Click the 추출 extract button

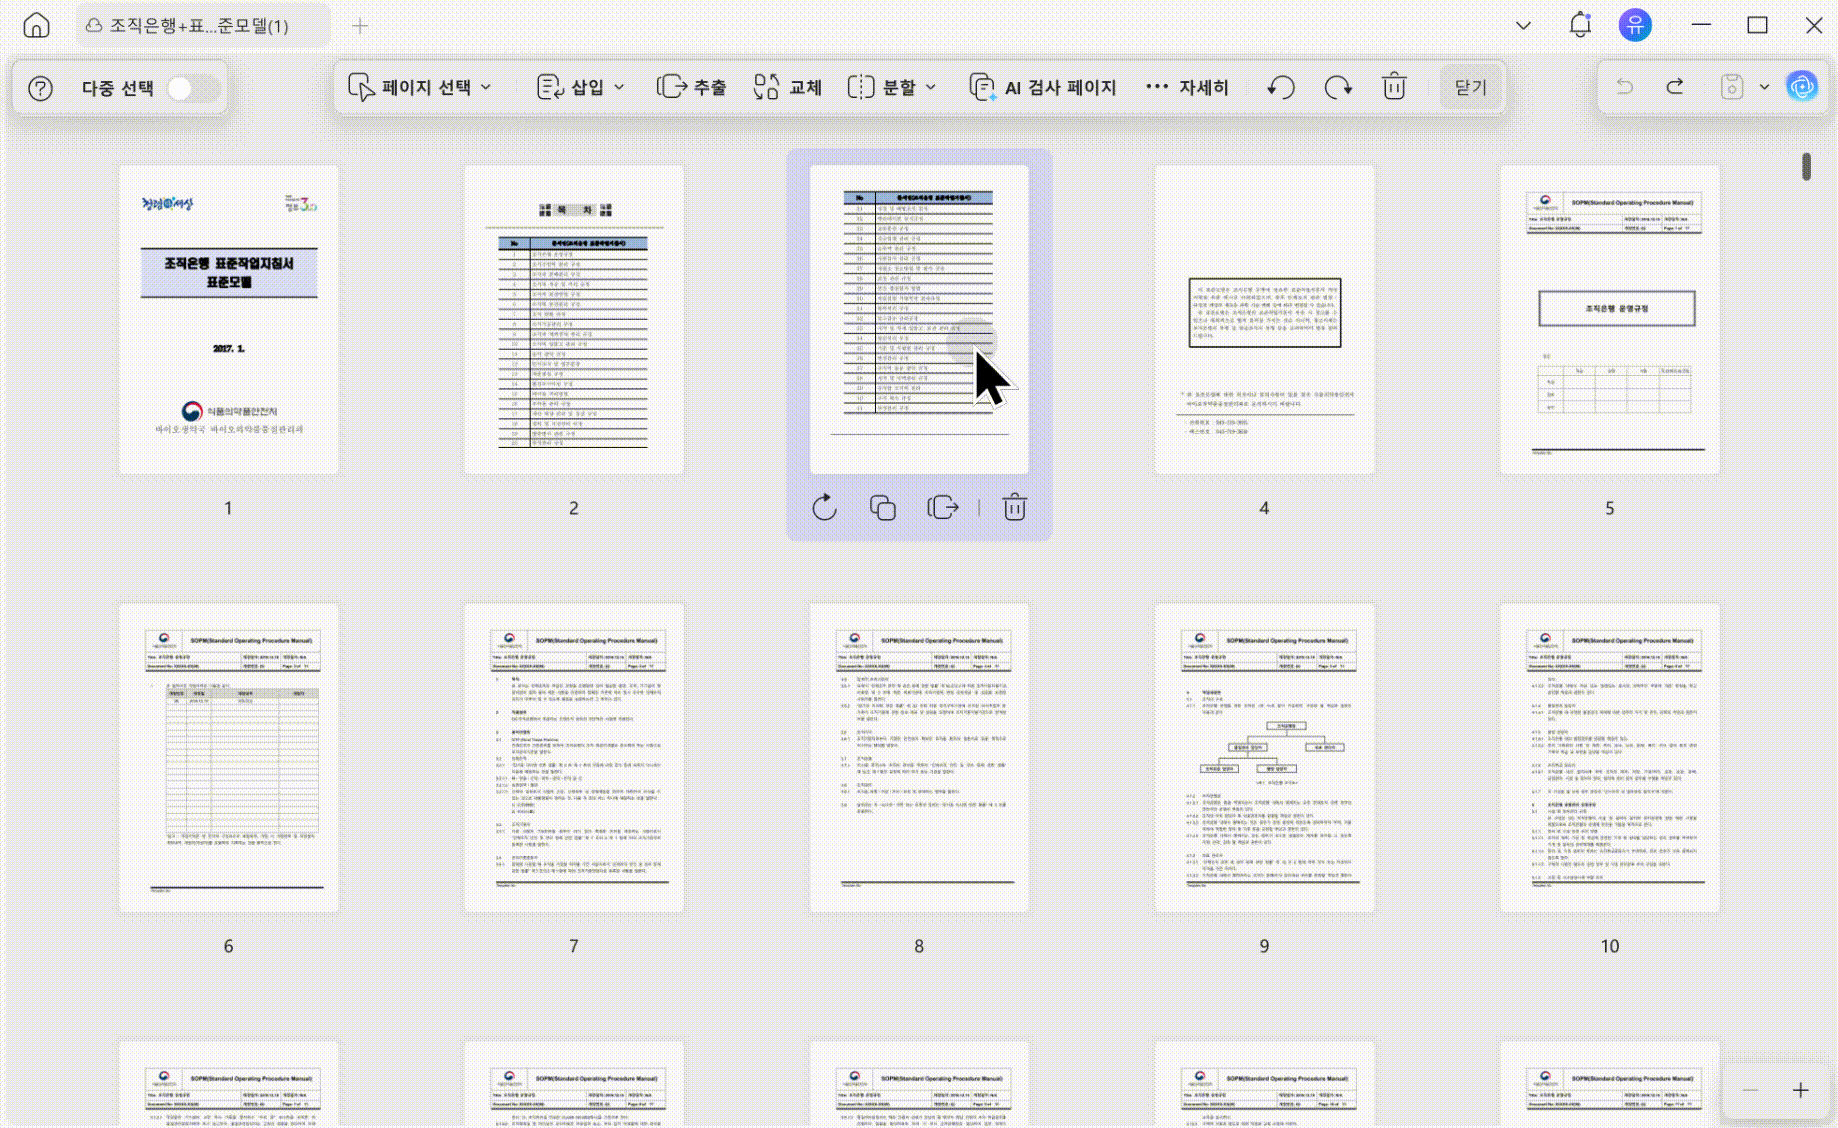[692, 87]
